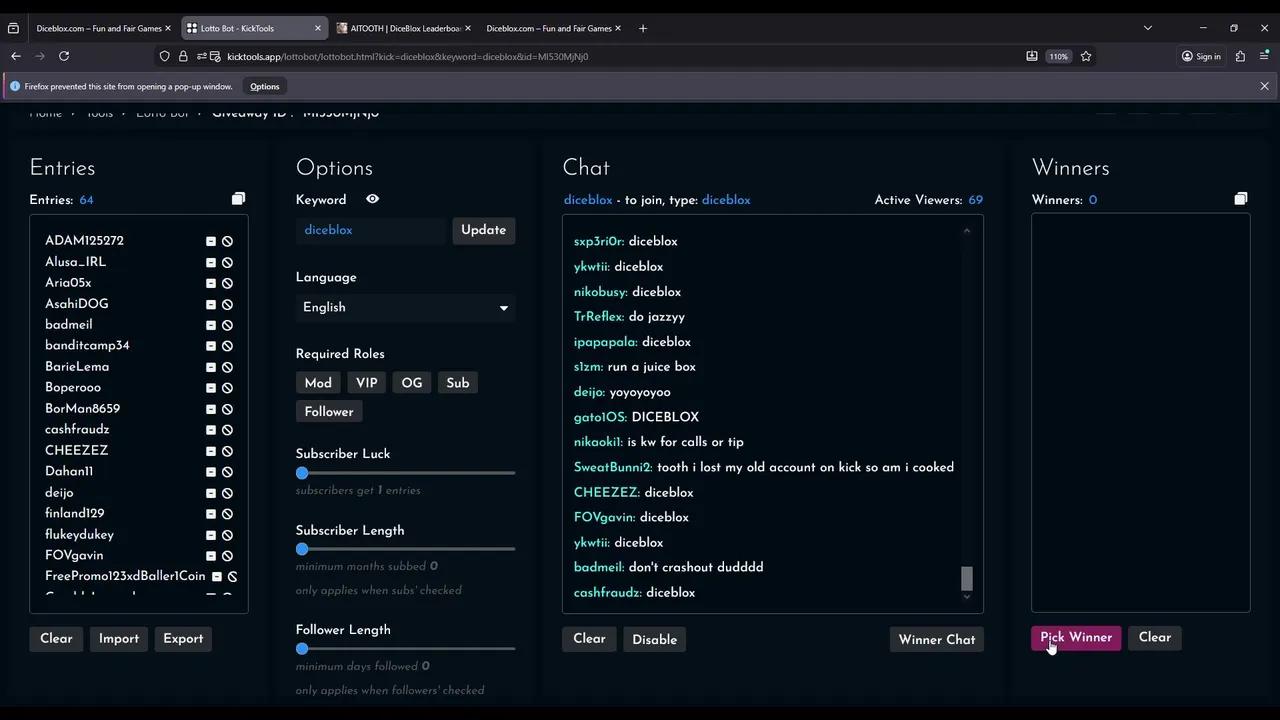Toggle the VIP required role
Screen dimensions: 1280x720
pyautogui.click(x=367, y=383)
